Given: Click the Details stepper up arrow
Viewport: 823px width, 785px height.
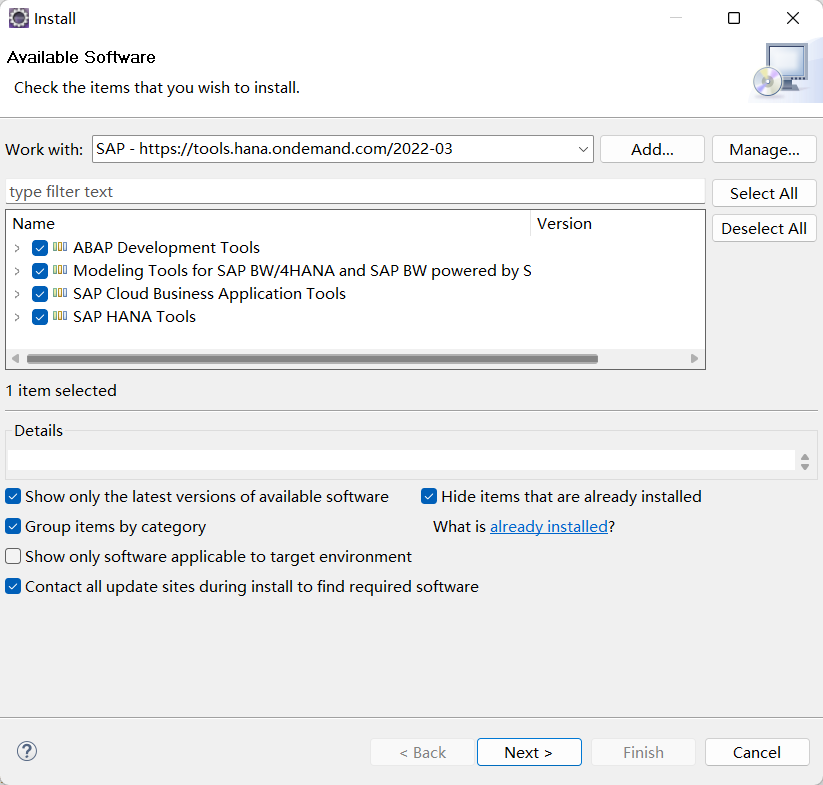Looking at the screenshot, I should coord(805,457).
